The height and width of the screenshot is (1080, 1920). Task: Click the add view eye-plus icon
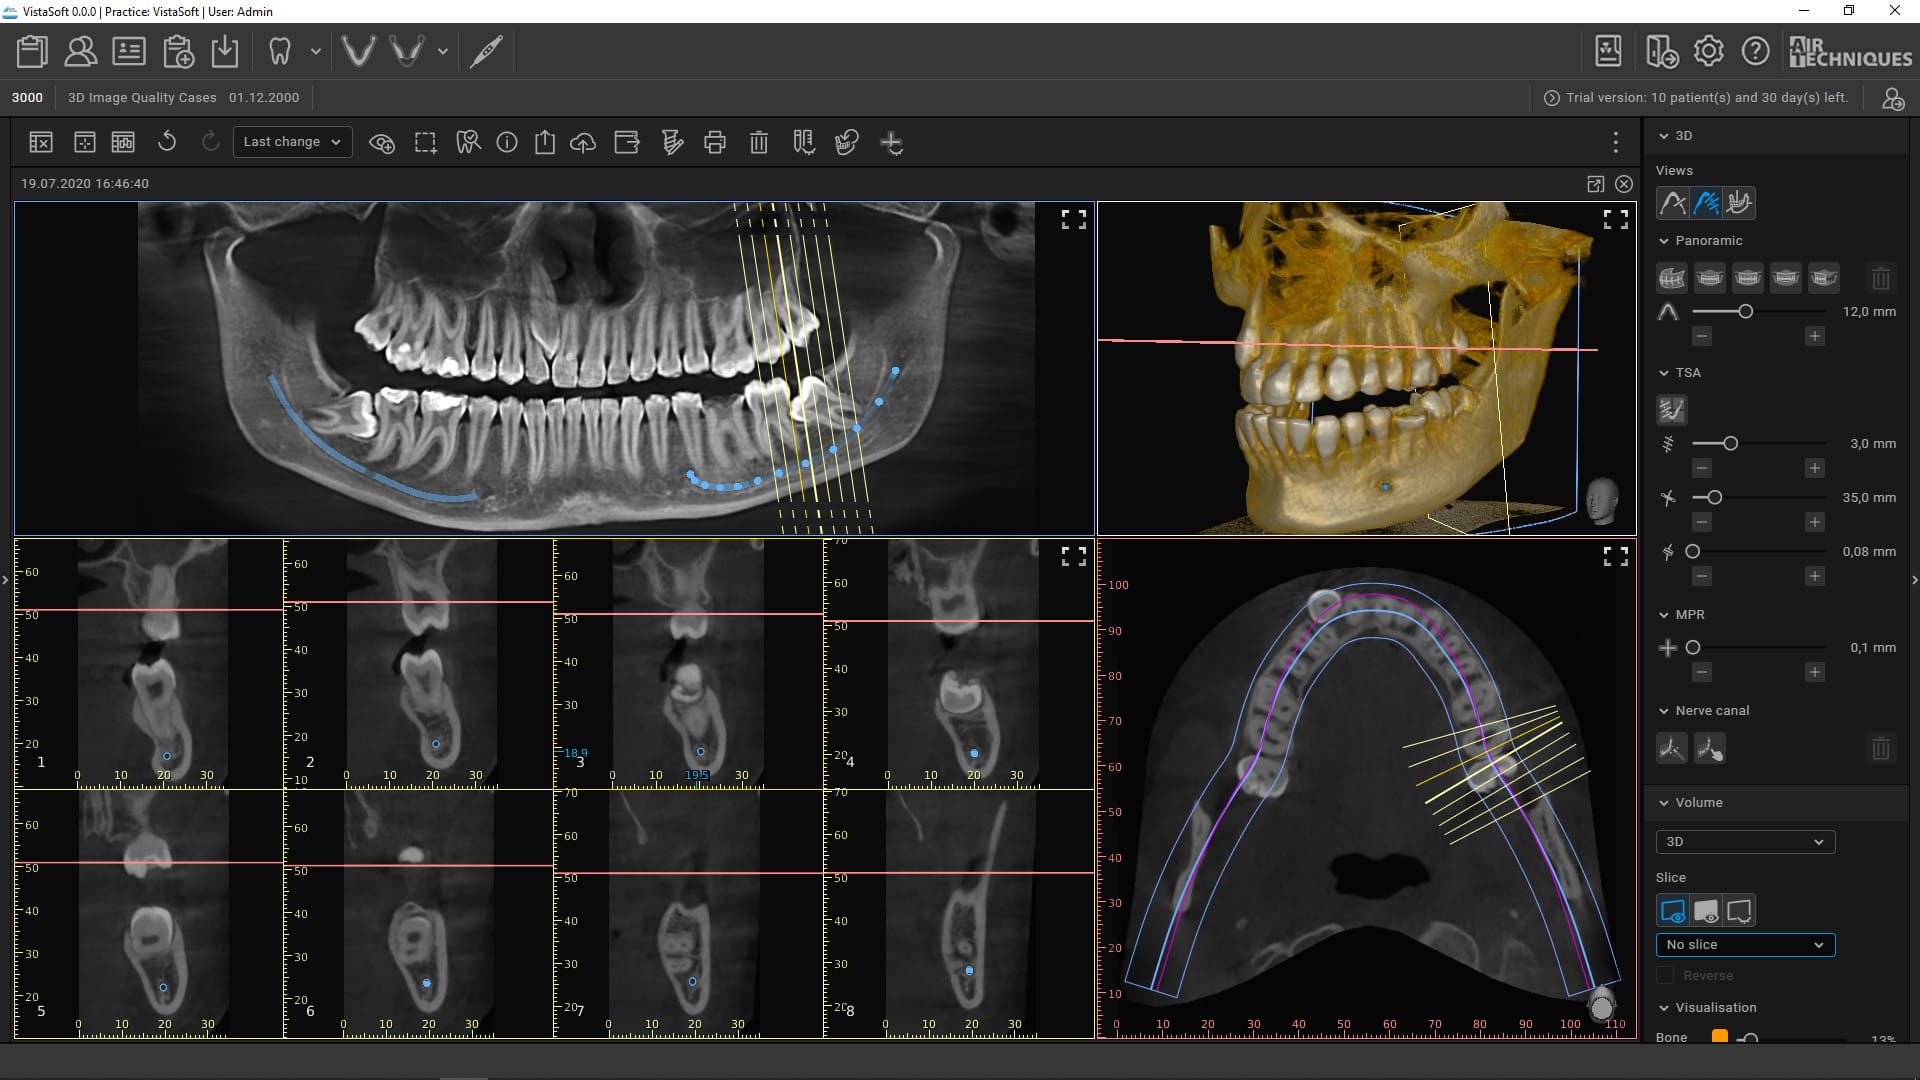click(x=381, y=143)
